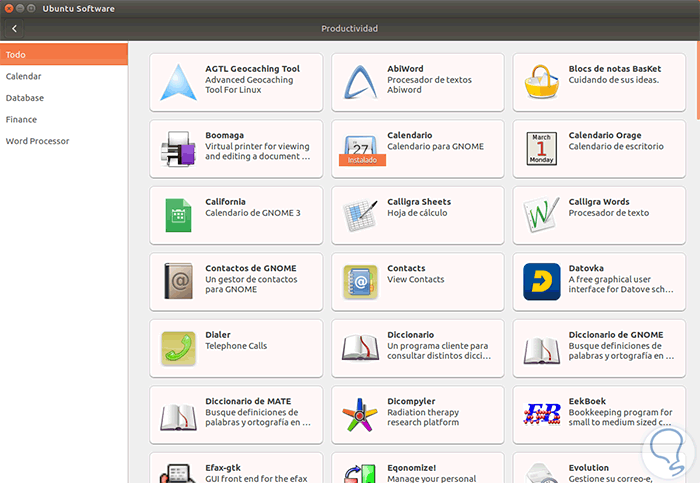
Task: Open the Diccionario de GNOME title
Action: (616, 335)
